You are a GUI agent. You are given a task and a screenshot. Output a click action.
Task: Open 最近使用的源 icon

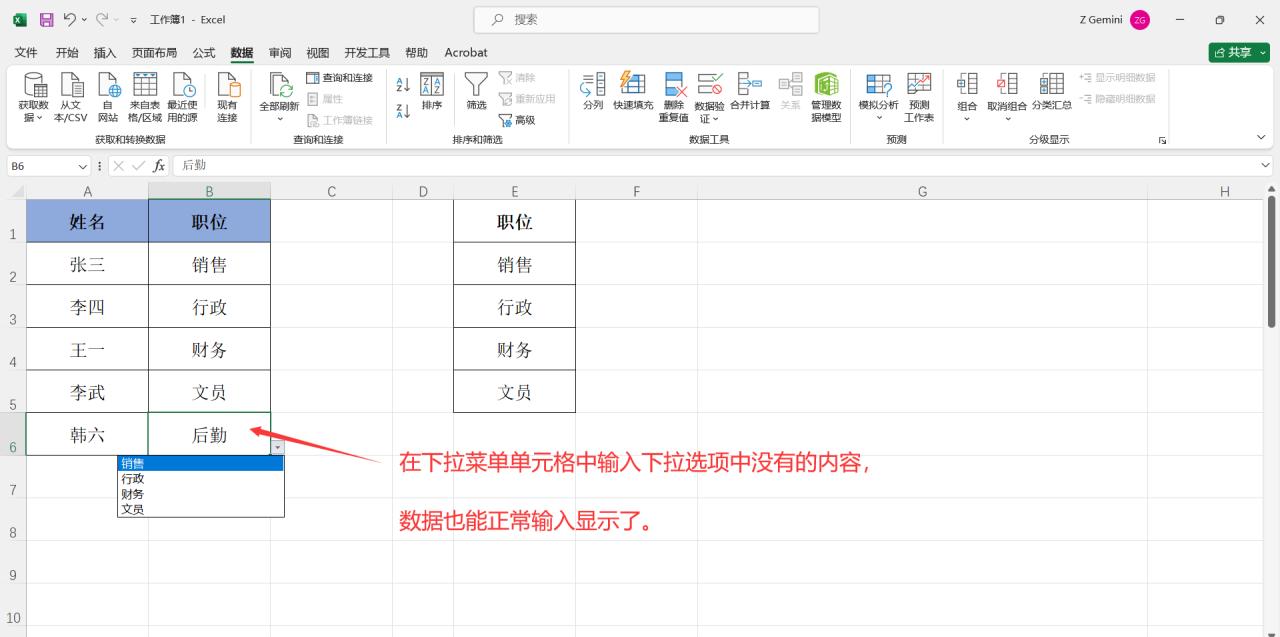(182, 98)
